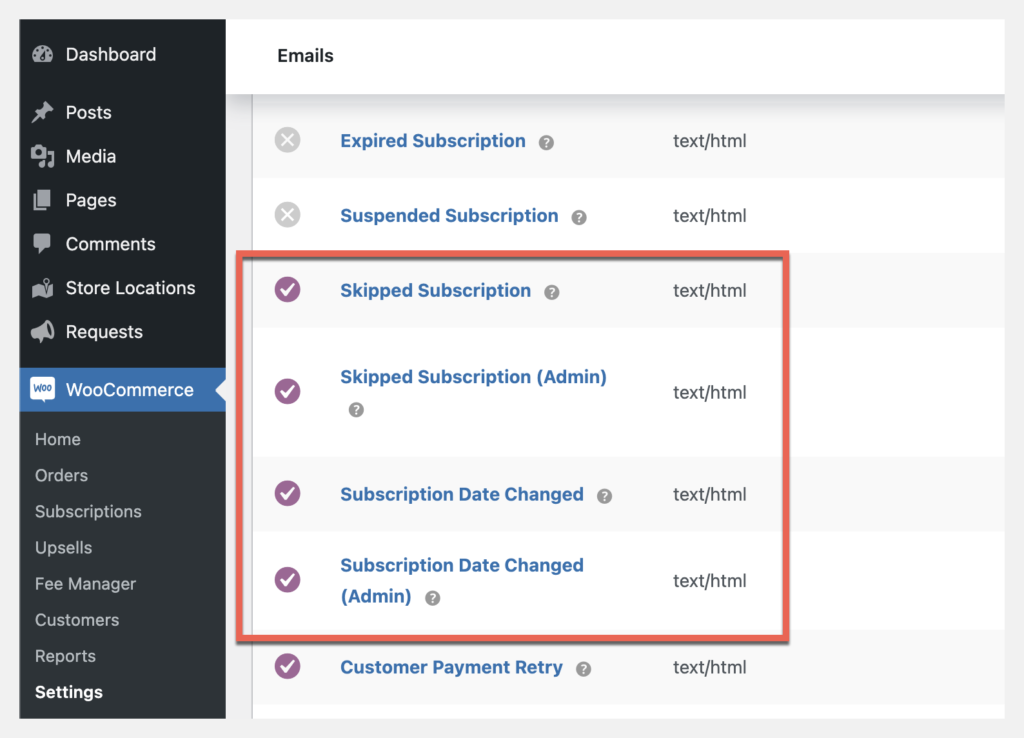Disable the Skipped Subscription email
The image size is (1024, 738).
pyautogui.click(x=287, y=290)
